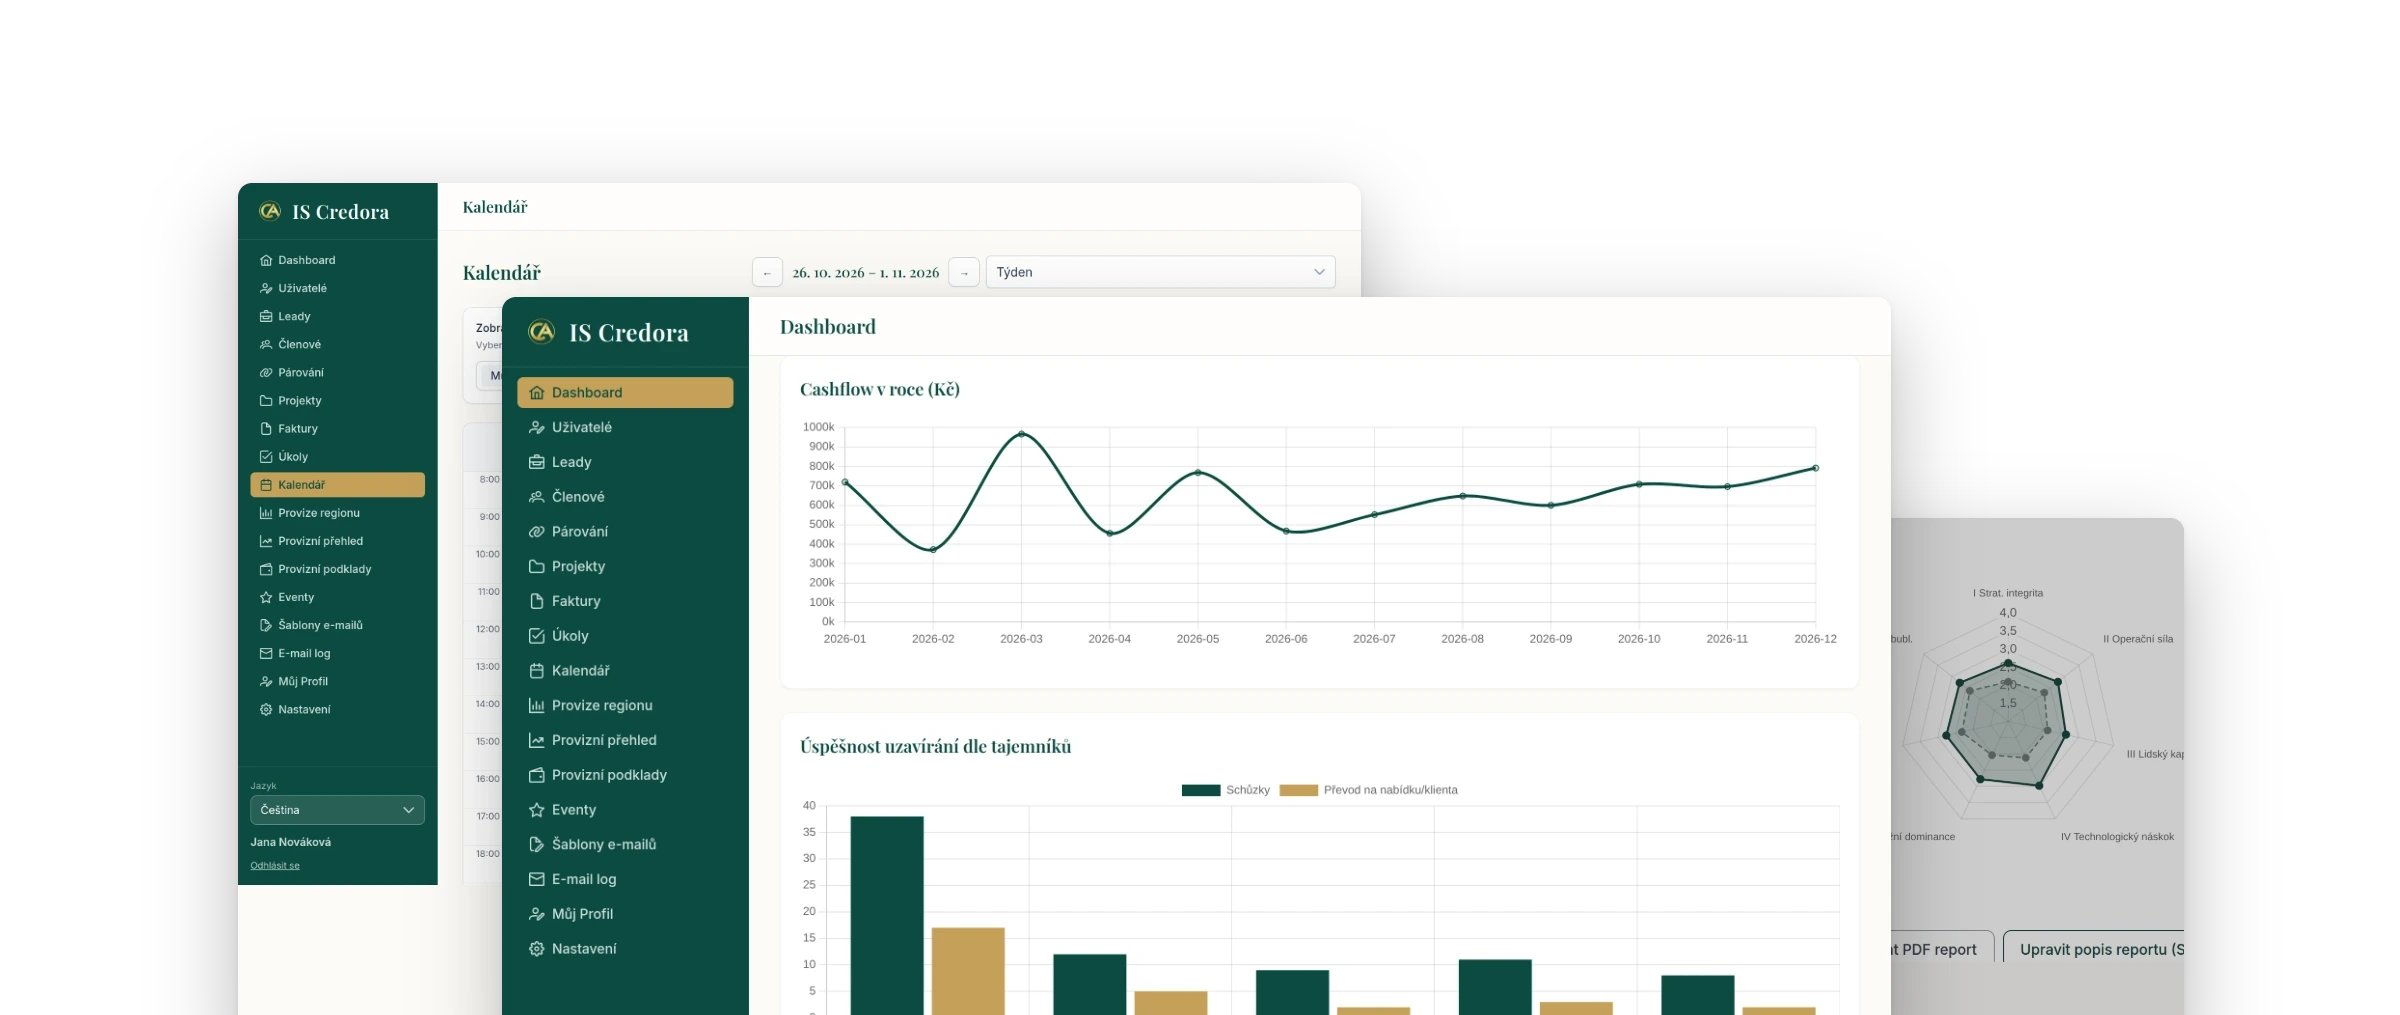Screen dimensions: 2400x1015
Task: Click Provizní podklady icon in front sidebar
Action: 536,775
